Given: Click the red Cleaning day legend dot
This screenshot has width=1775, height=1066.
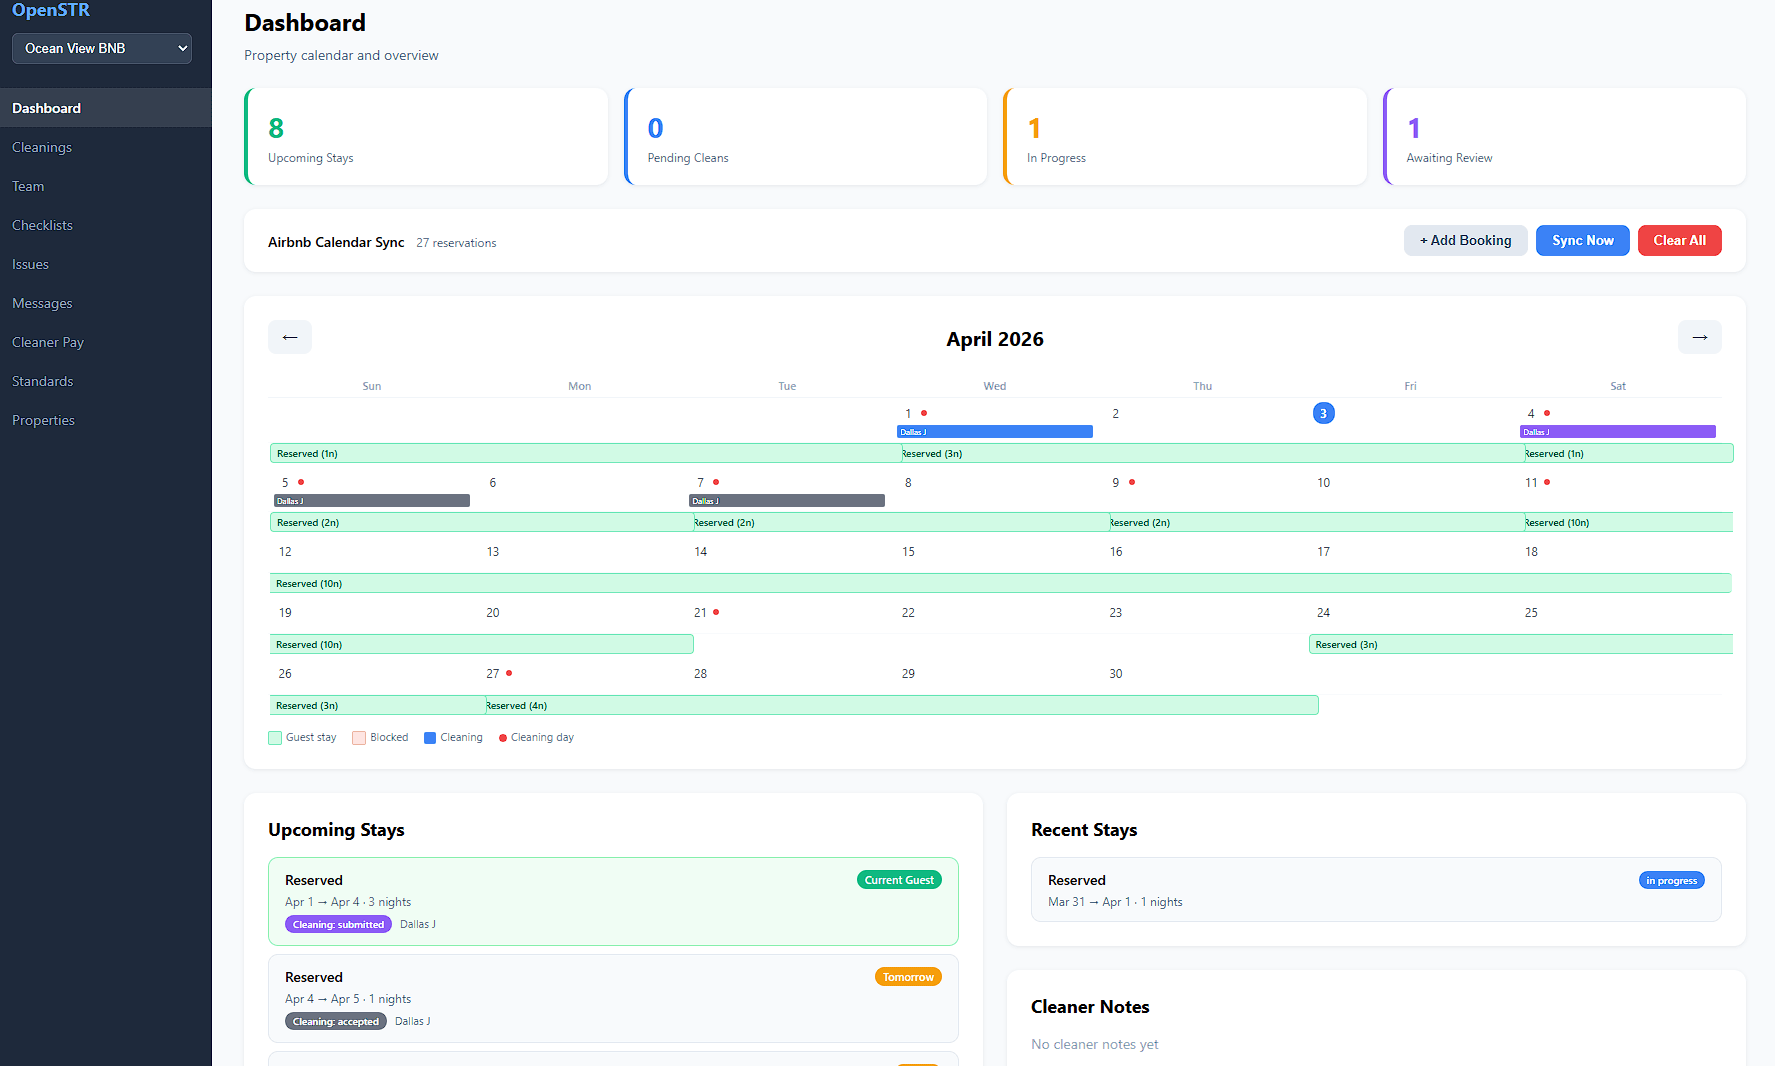Looking at the screenshot, I should tap(503, 738).
